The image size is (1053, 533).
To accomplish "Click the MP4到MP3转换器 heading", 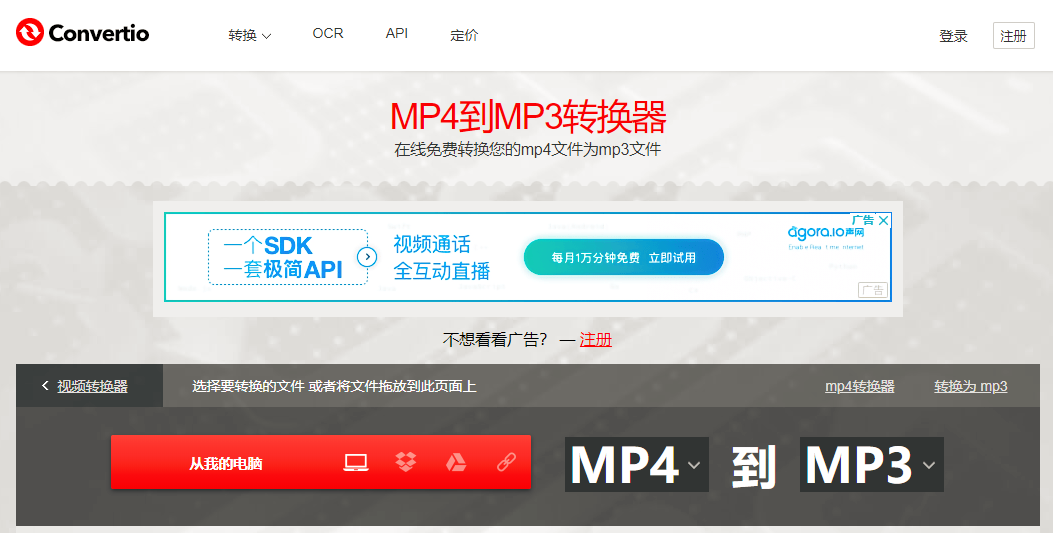I will click(528, 117).
